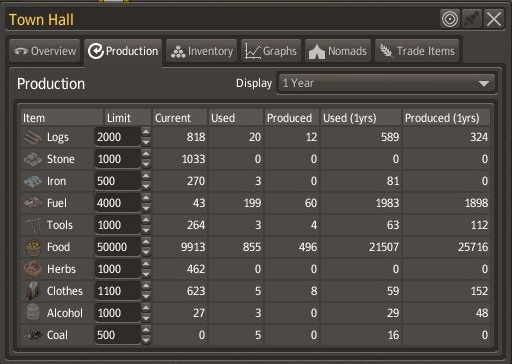Click the Used column header
This screenshot has height=364, width=512.
236,118
